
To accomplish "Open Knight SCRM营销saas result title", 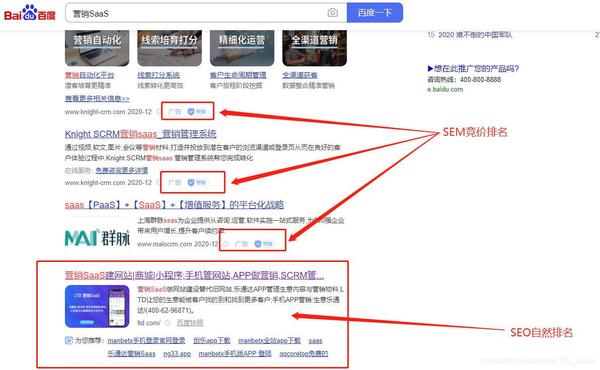I will click(140, 134).
